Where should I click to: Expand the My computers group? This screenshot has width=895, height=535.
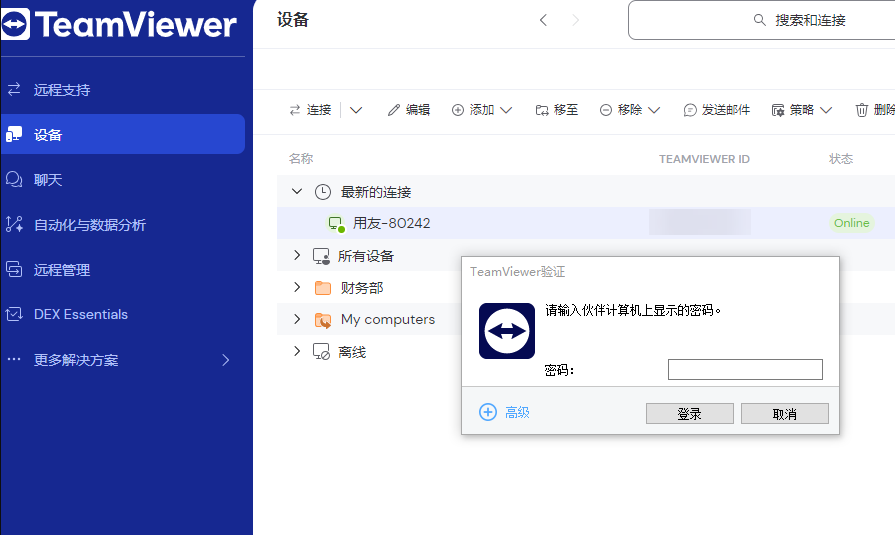tap(297, 319)
